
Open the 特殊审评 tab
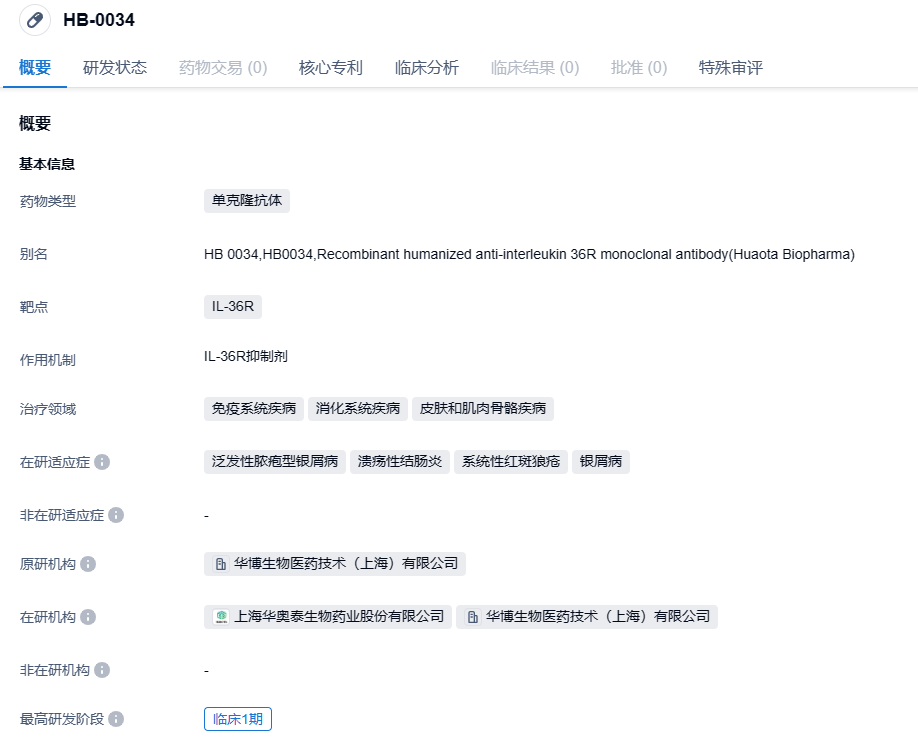coord(731,68)
